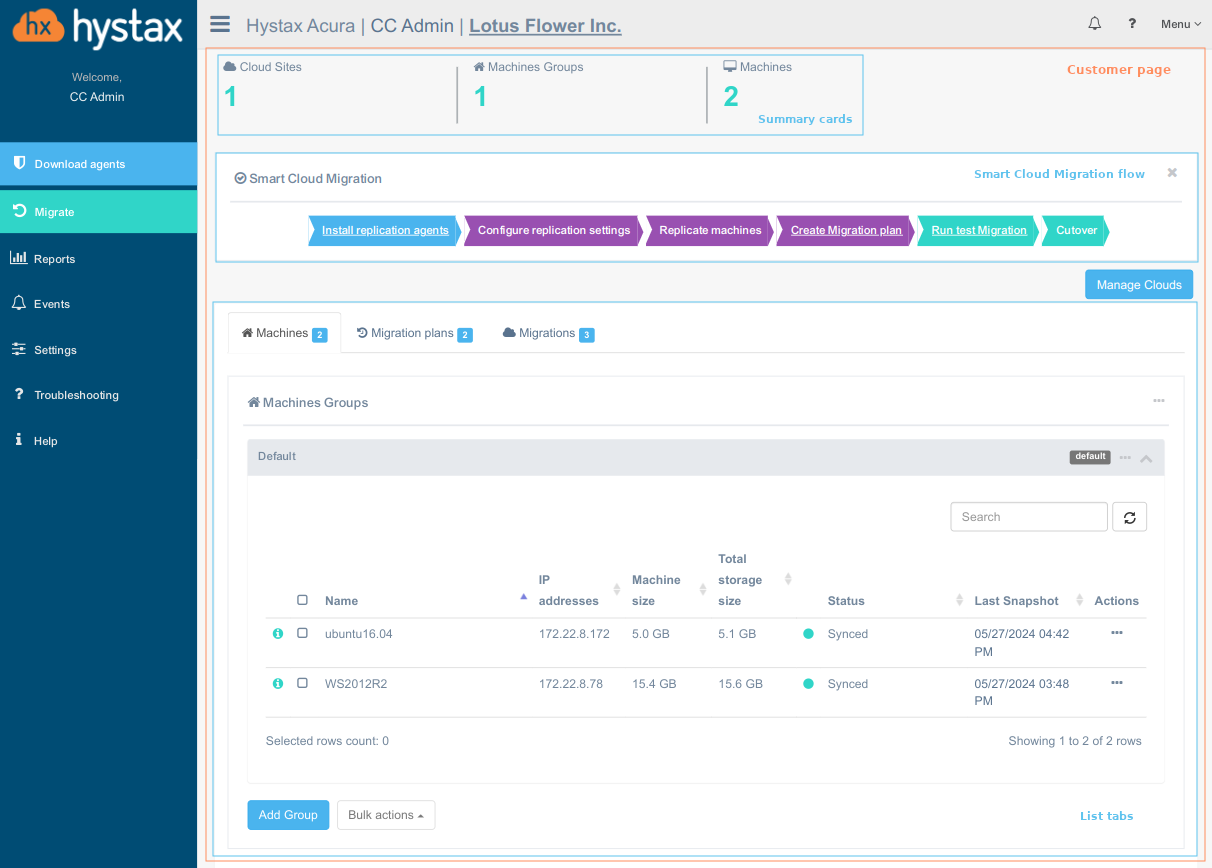
Task: Open the Bulk actions dropdown
Action: [385, 815]
